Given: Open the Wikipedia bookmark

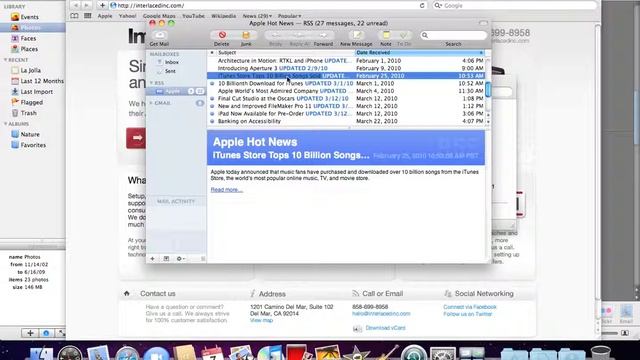Looking at the screenshot, I should click(223, 16).
